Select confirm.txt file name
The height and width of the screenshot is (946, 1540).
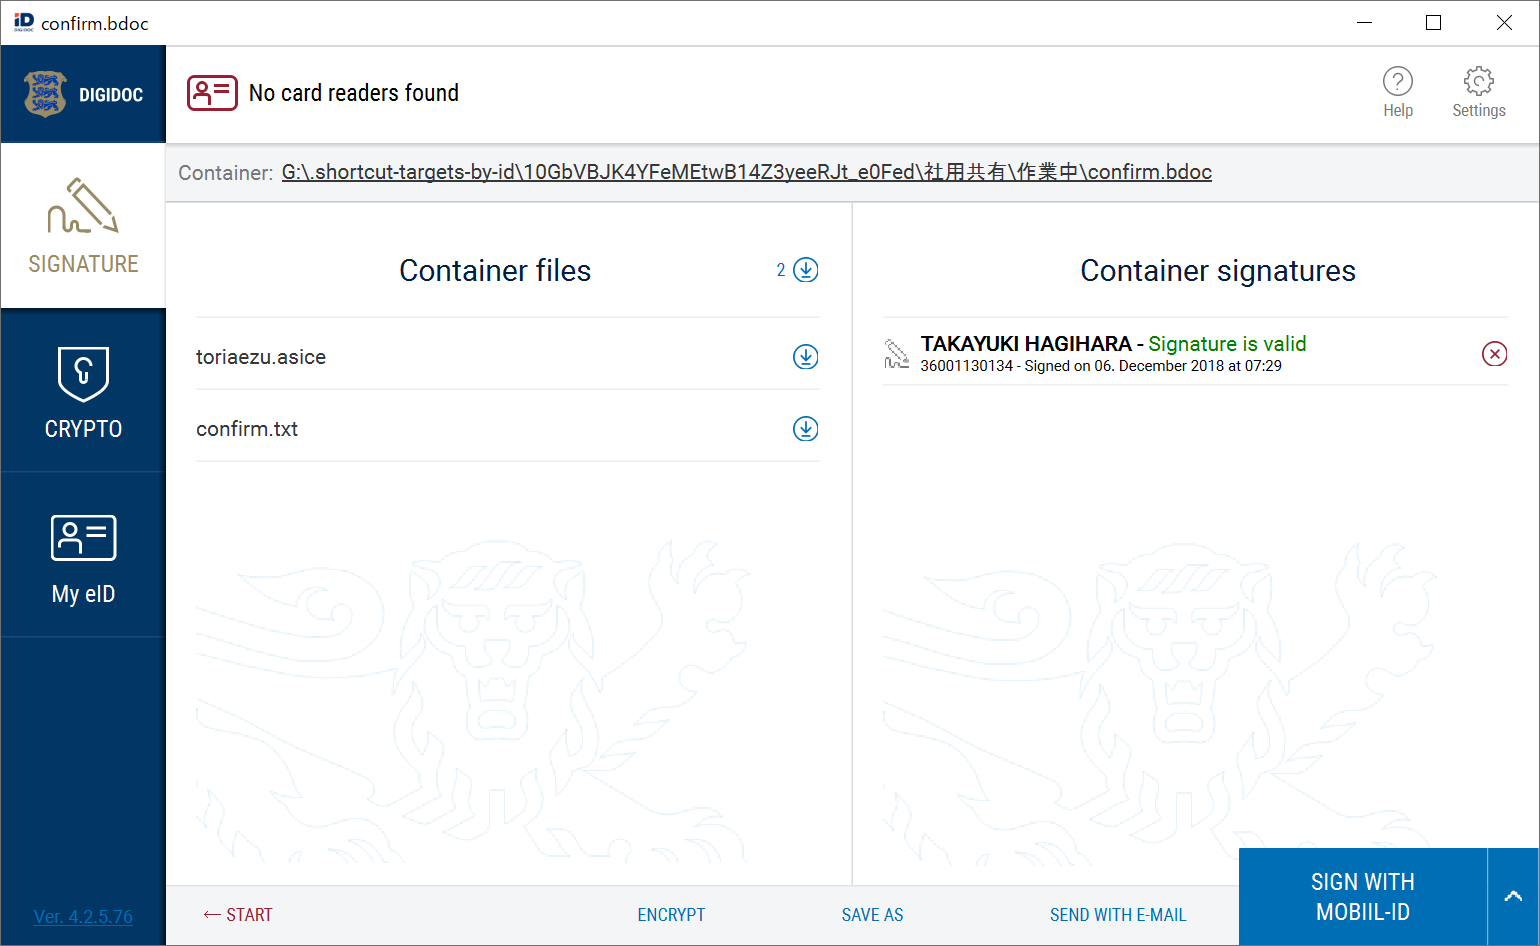pyautogui.click(x=247, y=429)
